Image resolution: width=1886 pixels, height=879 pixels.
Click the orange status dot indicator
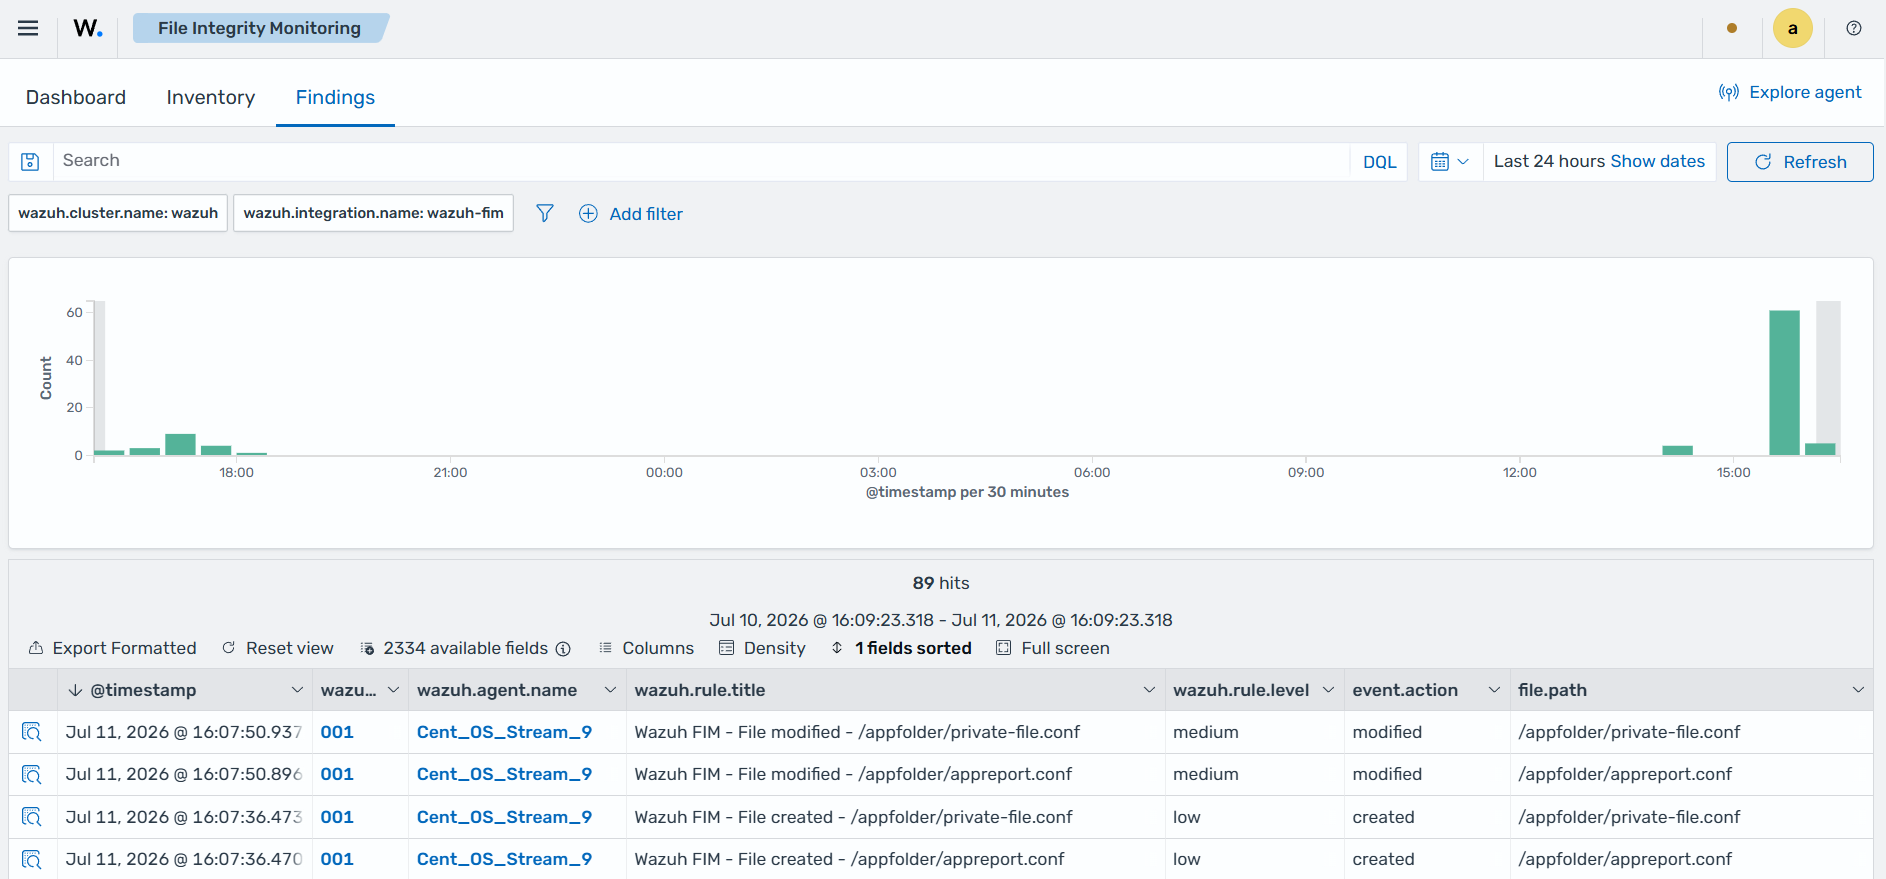(1732, 28)
